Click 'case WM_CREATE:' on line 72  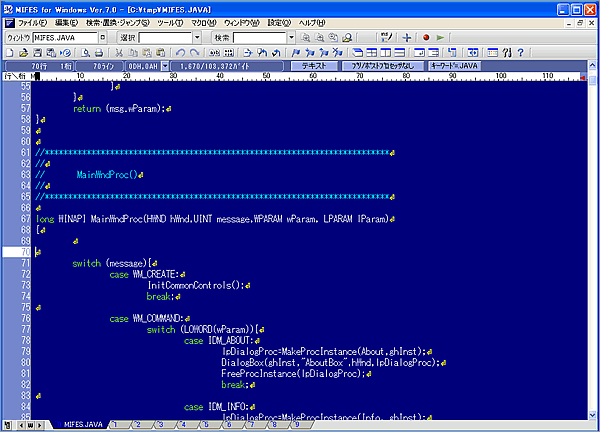(144, 274)
